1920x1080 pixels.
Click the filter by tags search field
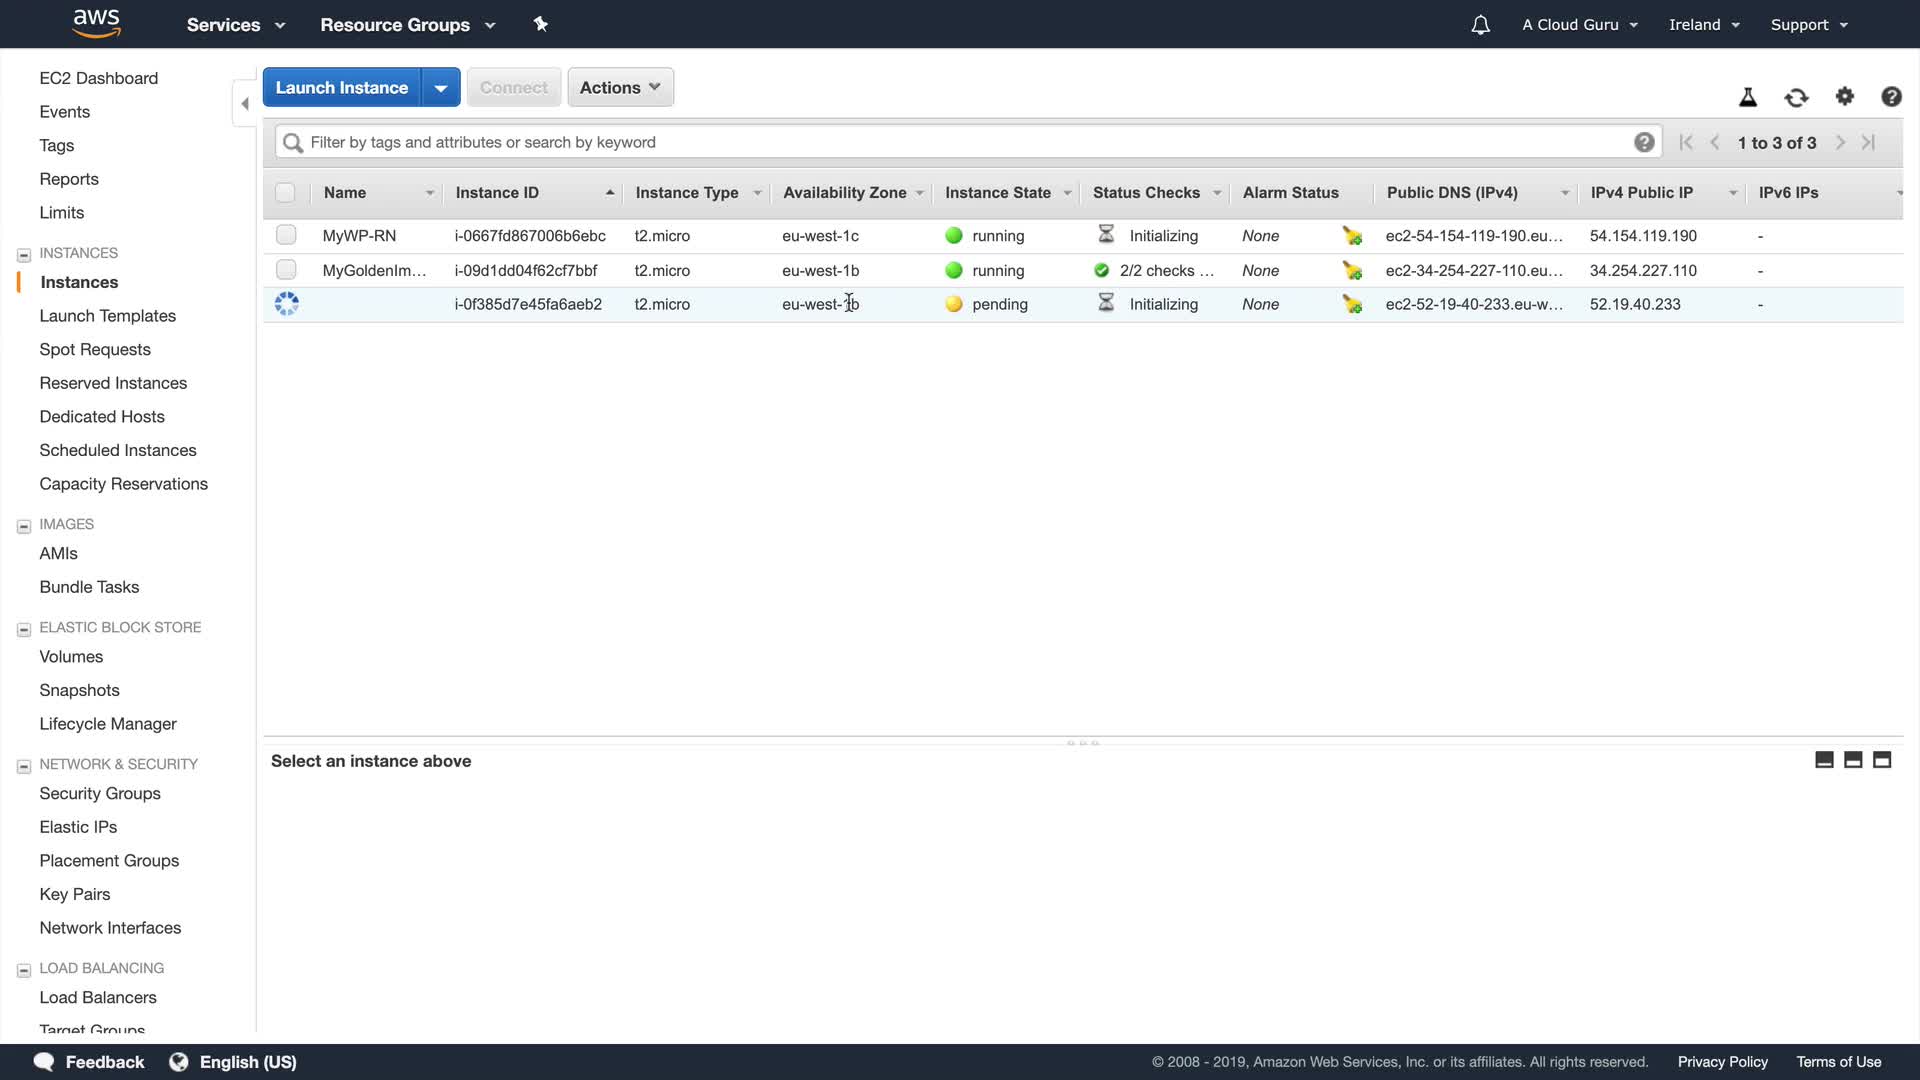960,142
